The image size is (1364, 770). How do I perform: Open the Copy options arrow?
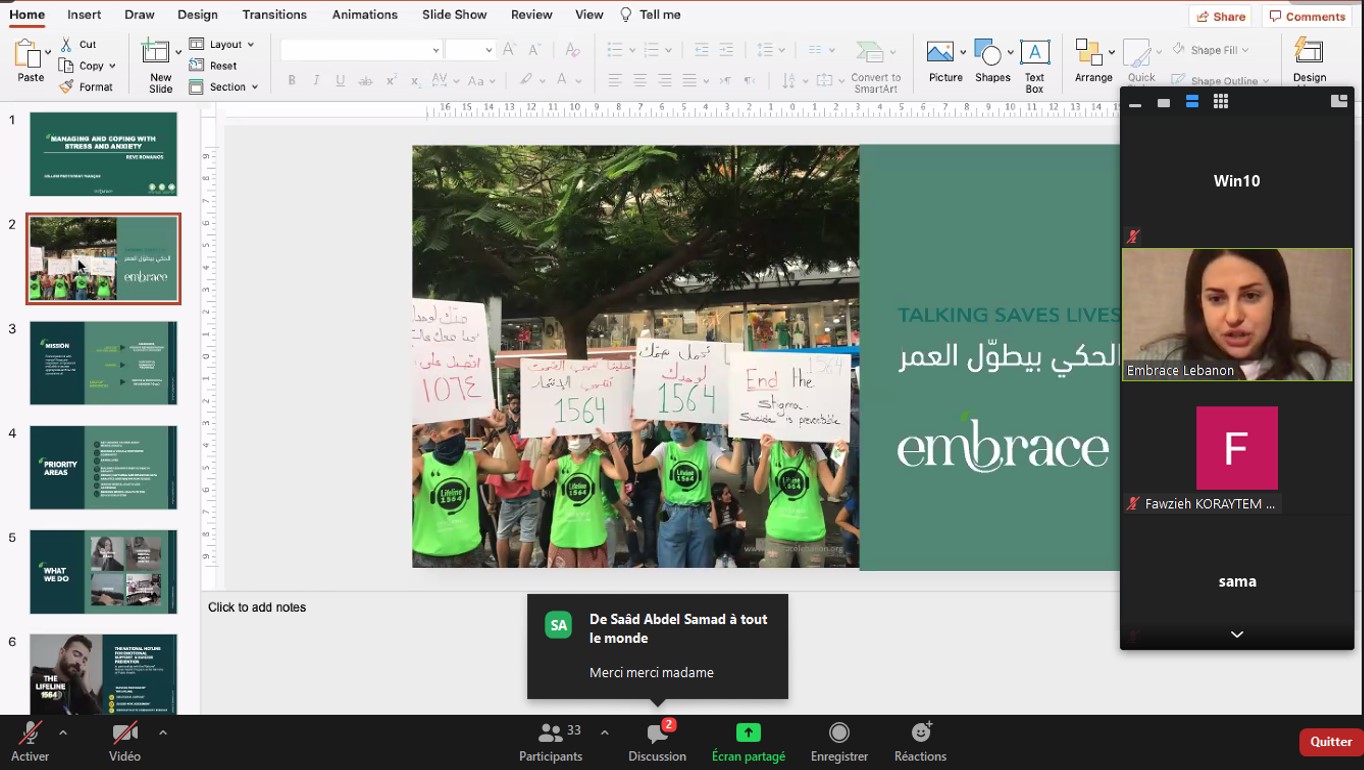[x=112, y=66]
